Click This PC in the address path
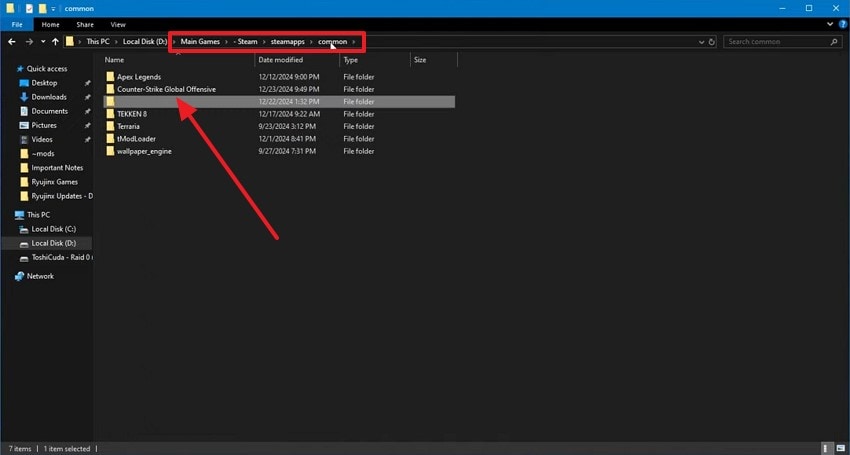850x455 pixels. pyautogui.click(x=98, y=42)
